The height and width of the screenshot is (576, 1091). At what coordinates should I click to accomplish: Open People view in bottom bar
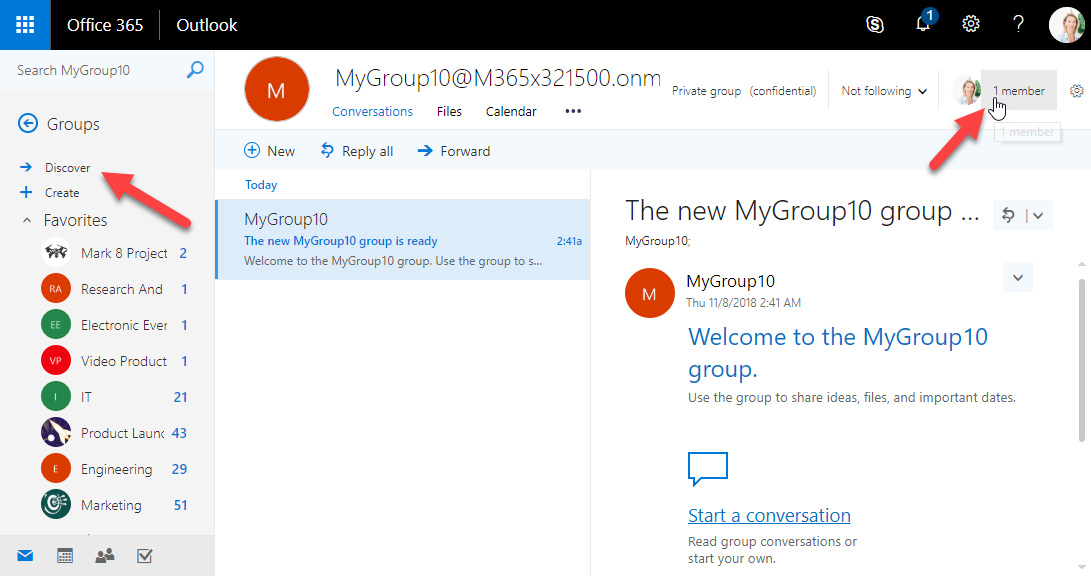point(104,556)
